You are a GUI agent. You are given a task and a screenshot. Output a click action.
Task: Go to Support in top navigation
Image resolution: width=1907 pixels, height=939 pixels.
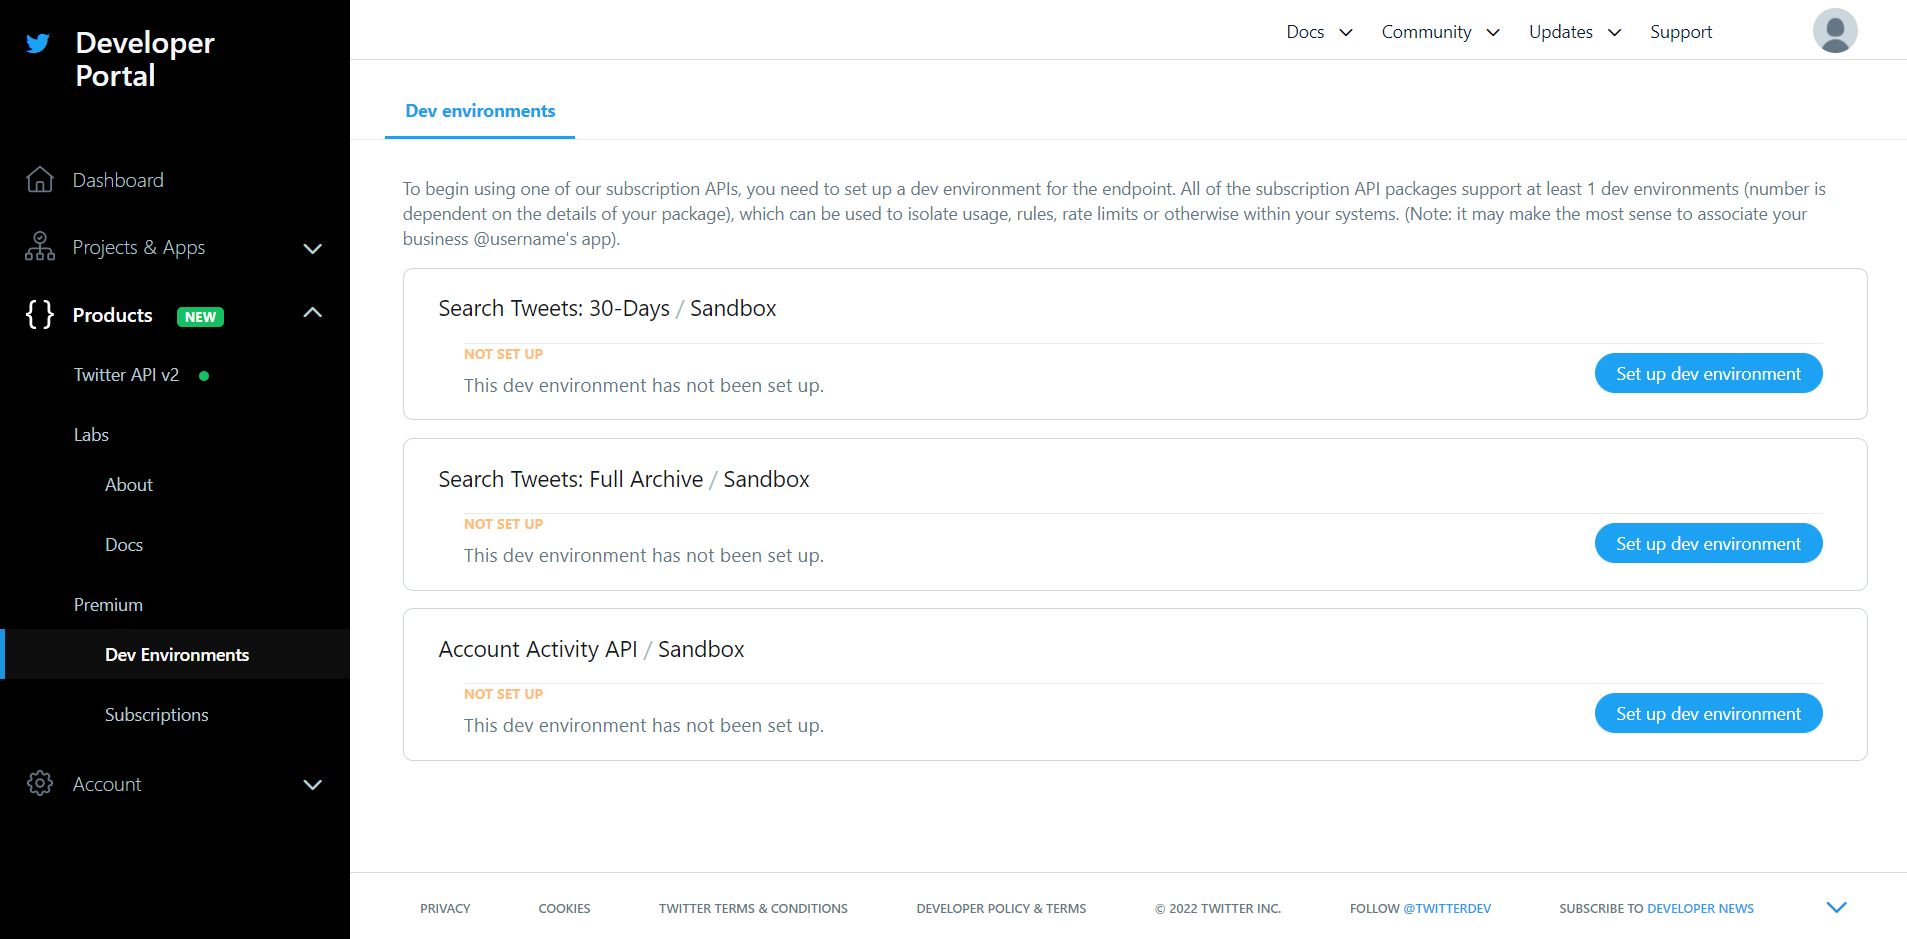1681,32
